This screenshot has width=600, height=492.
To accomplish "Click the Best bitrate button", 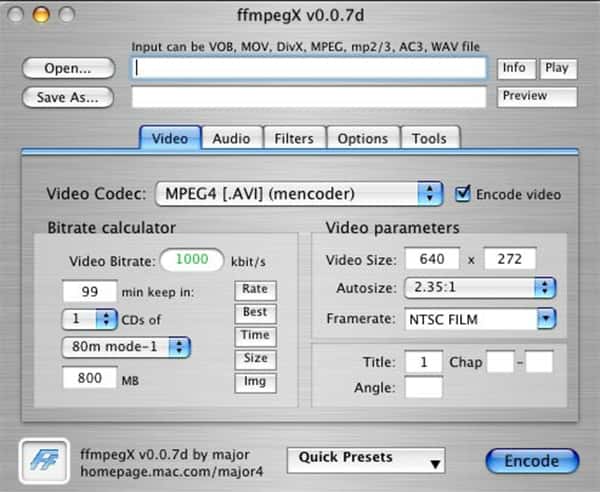I will click(x=255, y=312).
